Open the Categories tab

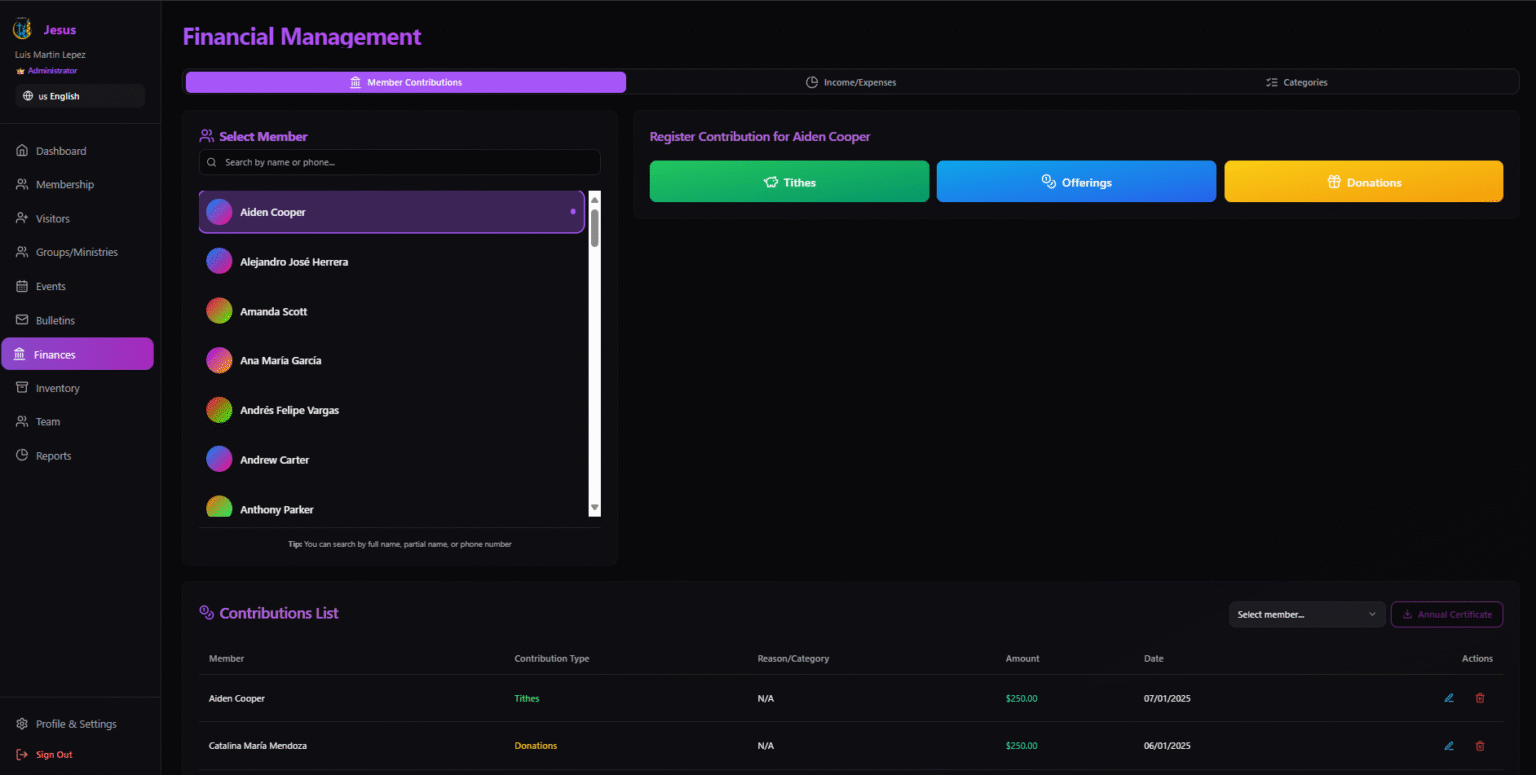(1296, 82)
